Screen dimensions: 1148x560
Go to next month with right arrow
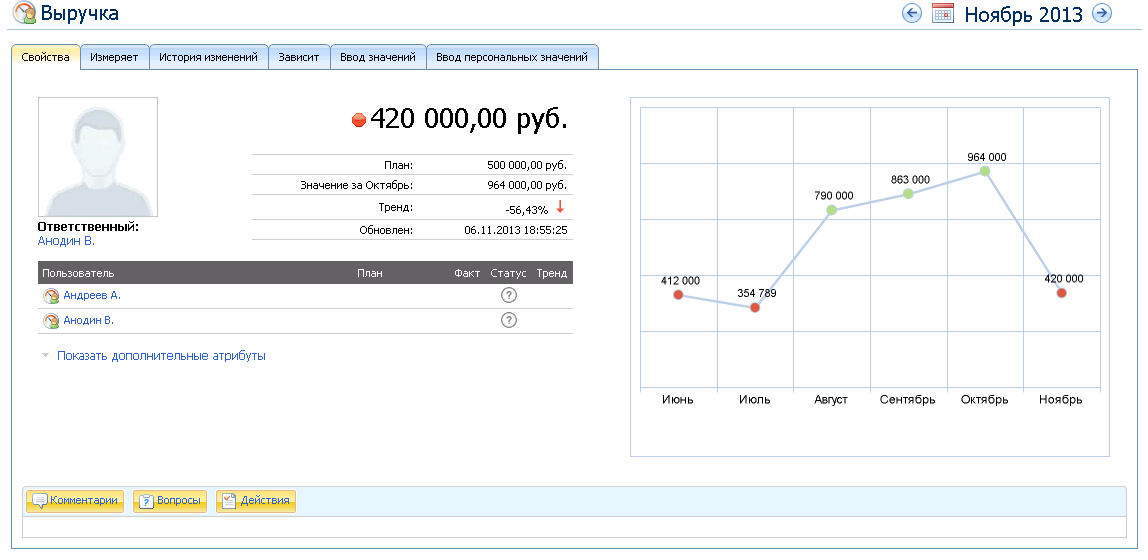pyautogui.click(x=1101, y=13)
